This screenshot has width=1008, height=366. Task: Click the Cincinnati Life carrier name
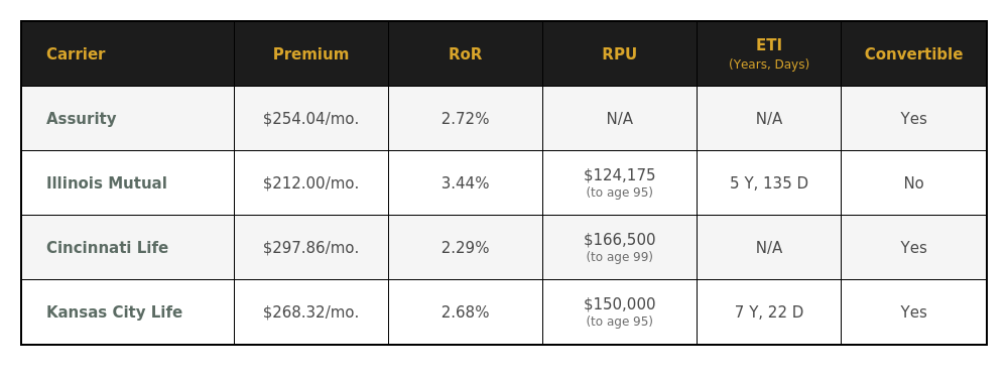107,248
